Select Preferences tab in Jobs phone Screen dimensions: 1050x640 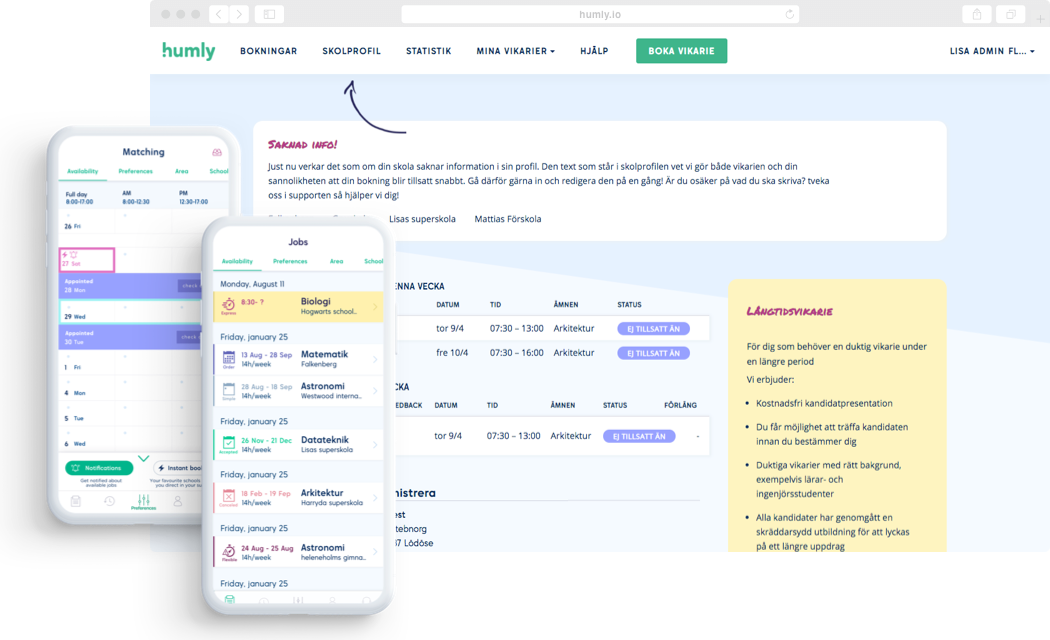290,261
